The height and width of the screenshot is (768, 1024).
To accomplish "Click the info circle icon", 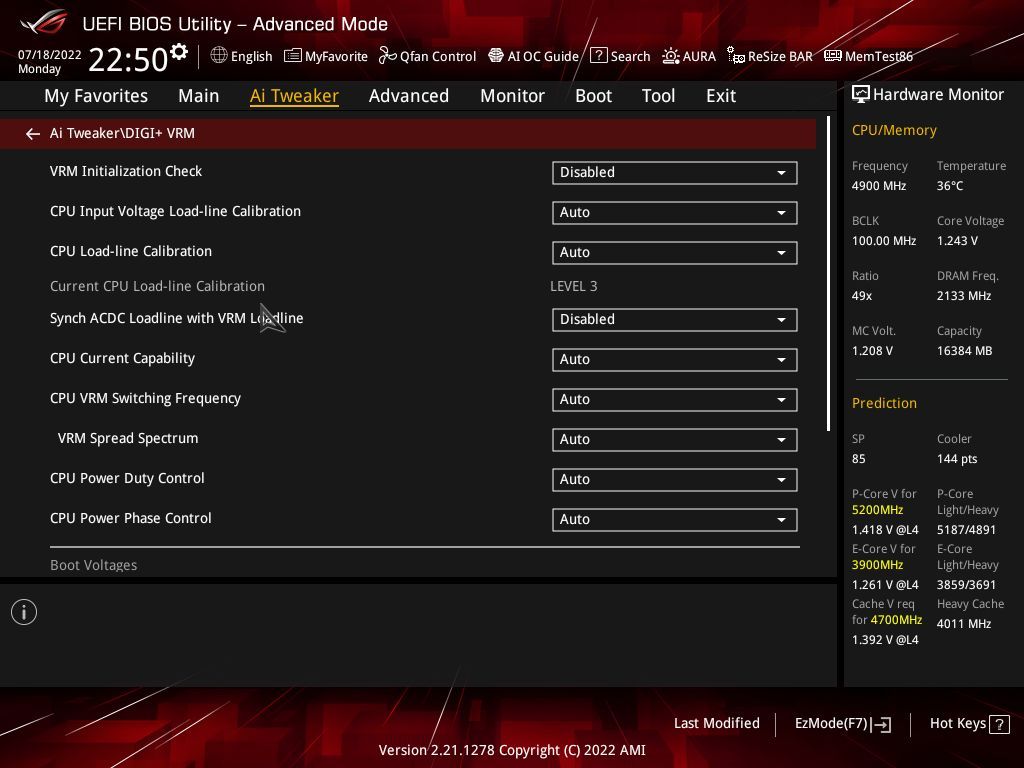I will (24, 613).
